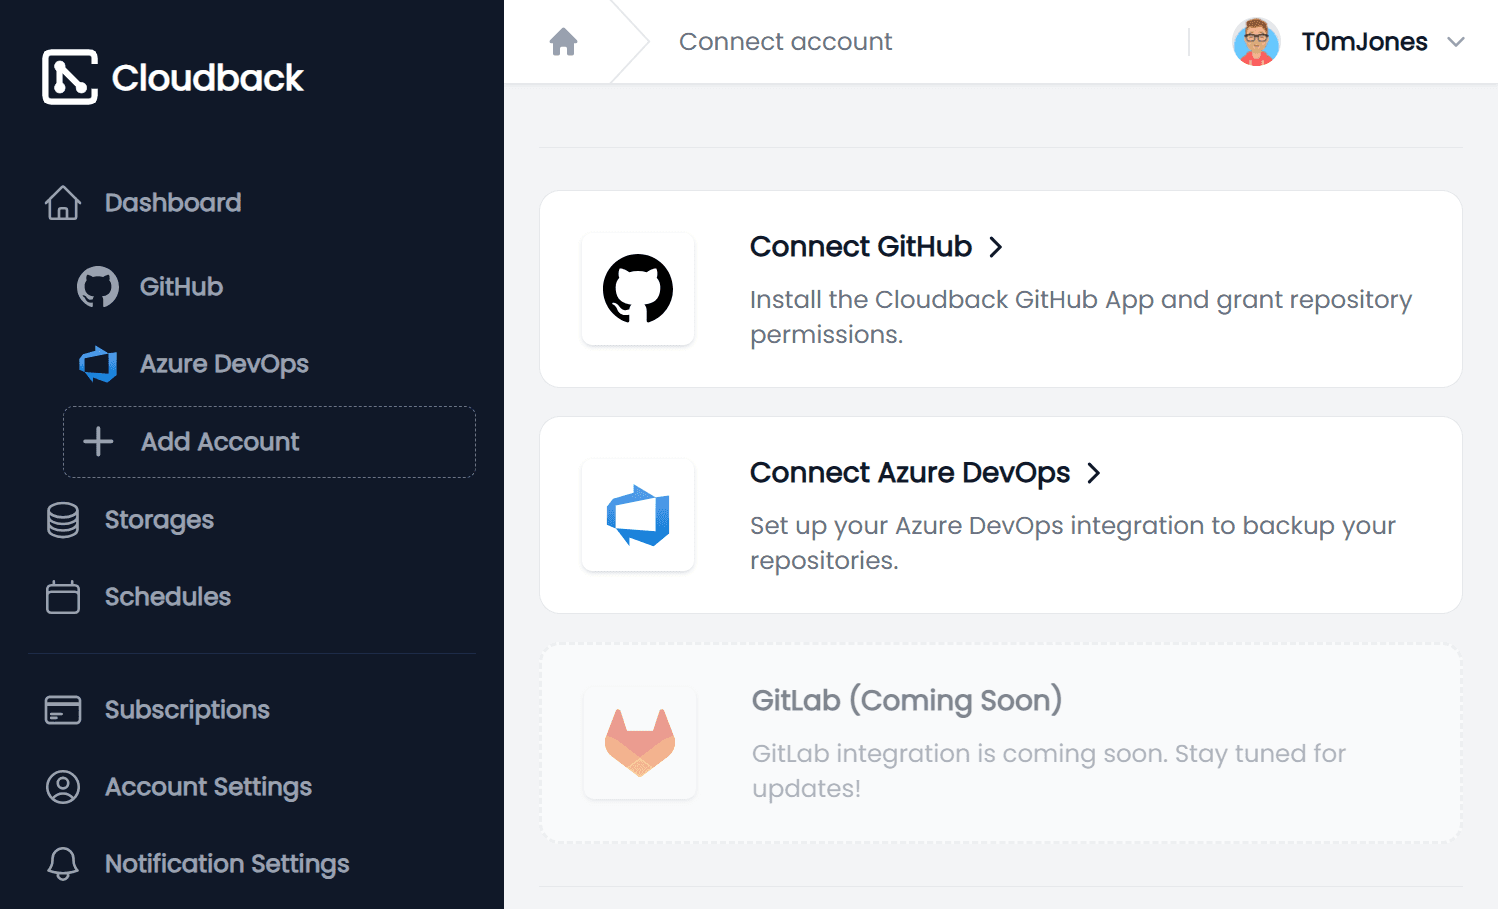Click the chevron next to Connect Azure DevOps
Screen dimensions: 1498x909
coord(1094,473)
